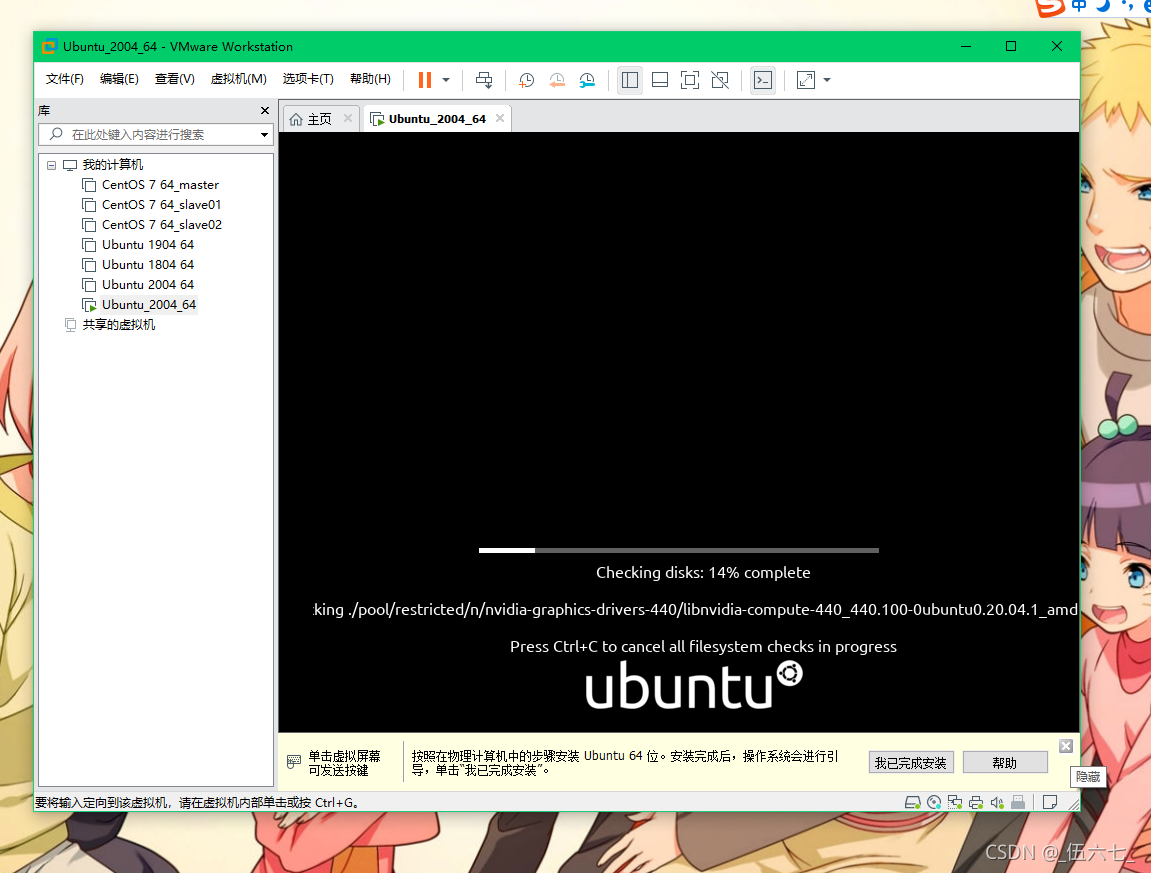1151x873 pixels.
Task: Open the 编辑(E) menu
Action: 119,79
